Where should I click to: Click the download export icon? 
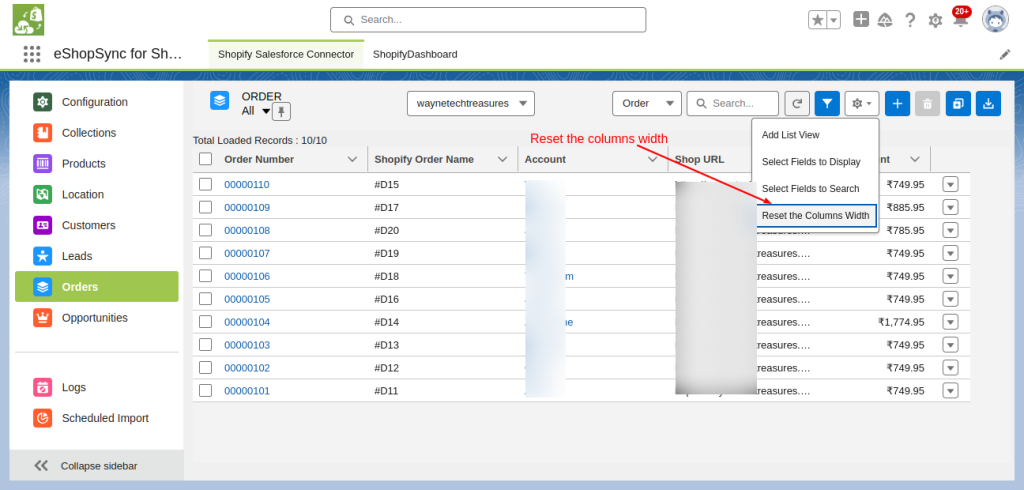pyautogui.click(x=987, y=103)
